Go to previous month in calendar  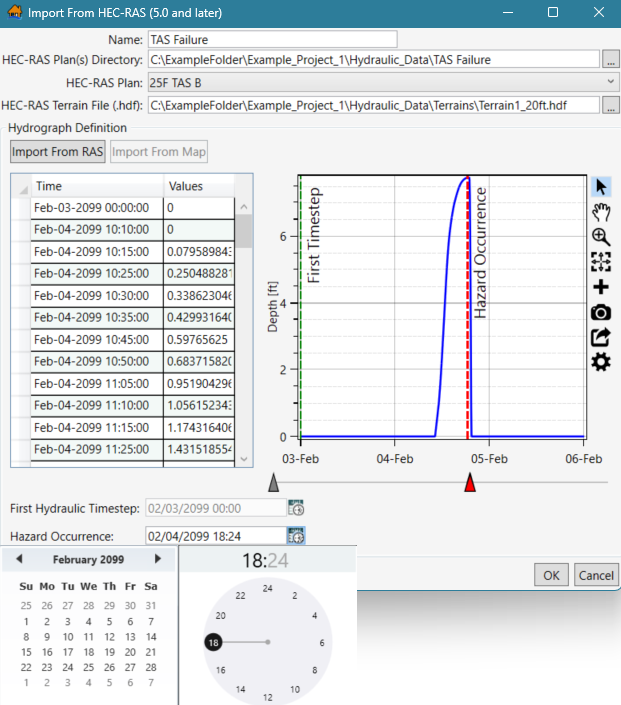pos(19,559)
